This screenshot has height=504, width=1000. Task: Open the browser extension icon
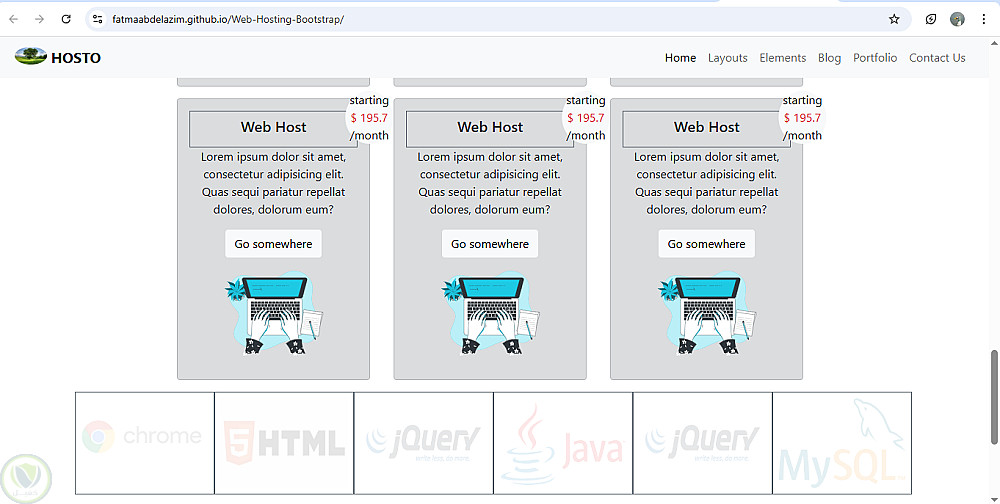tap(931, 19)
